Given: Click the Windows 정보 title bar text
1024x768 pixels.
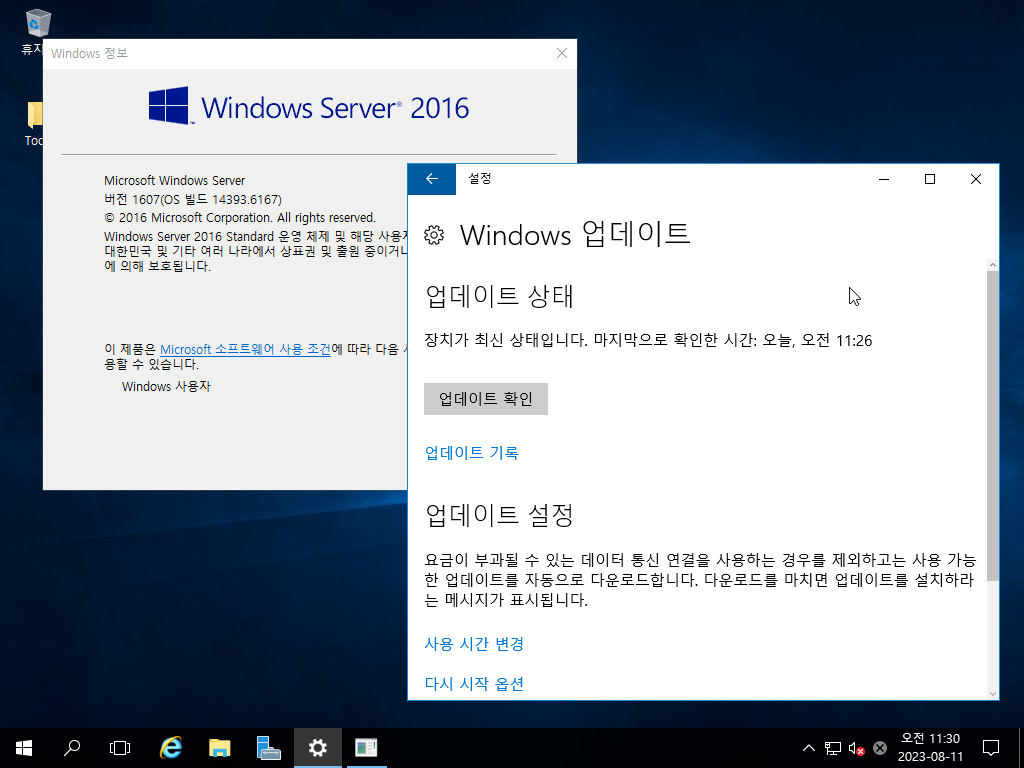Looking at the screenshot, I should point(89,54).
